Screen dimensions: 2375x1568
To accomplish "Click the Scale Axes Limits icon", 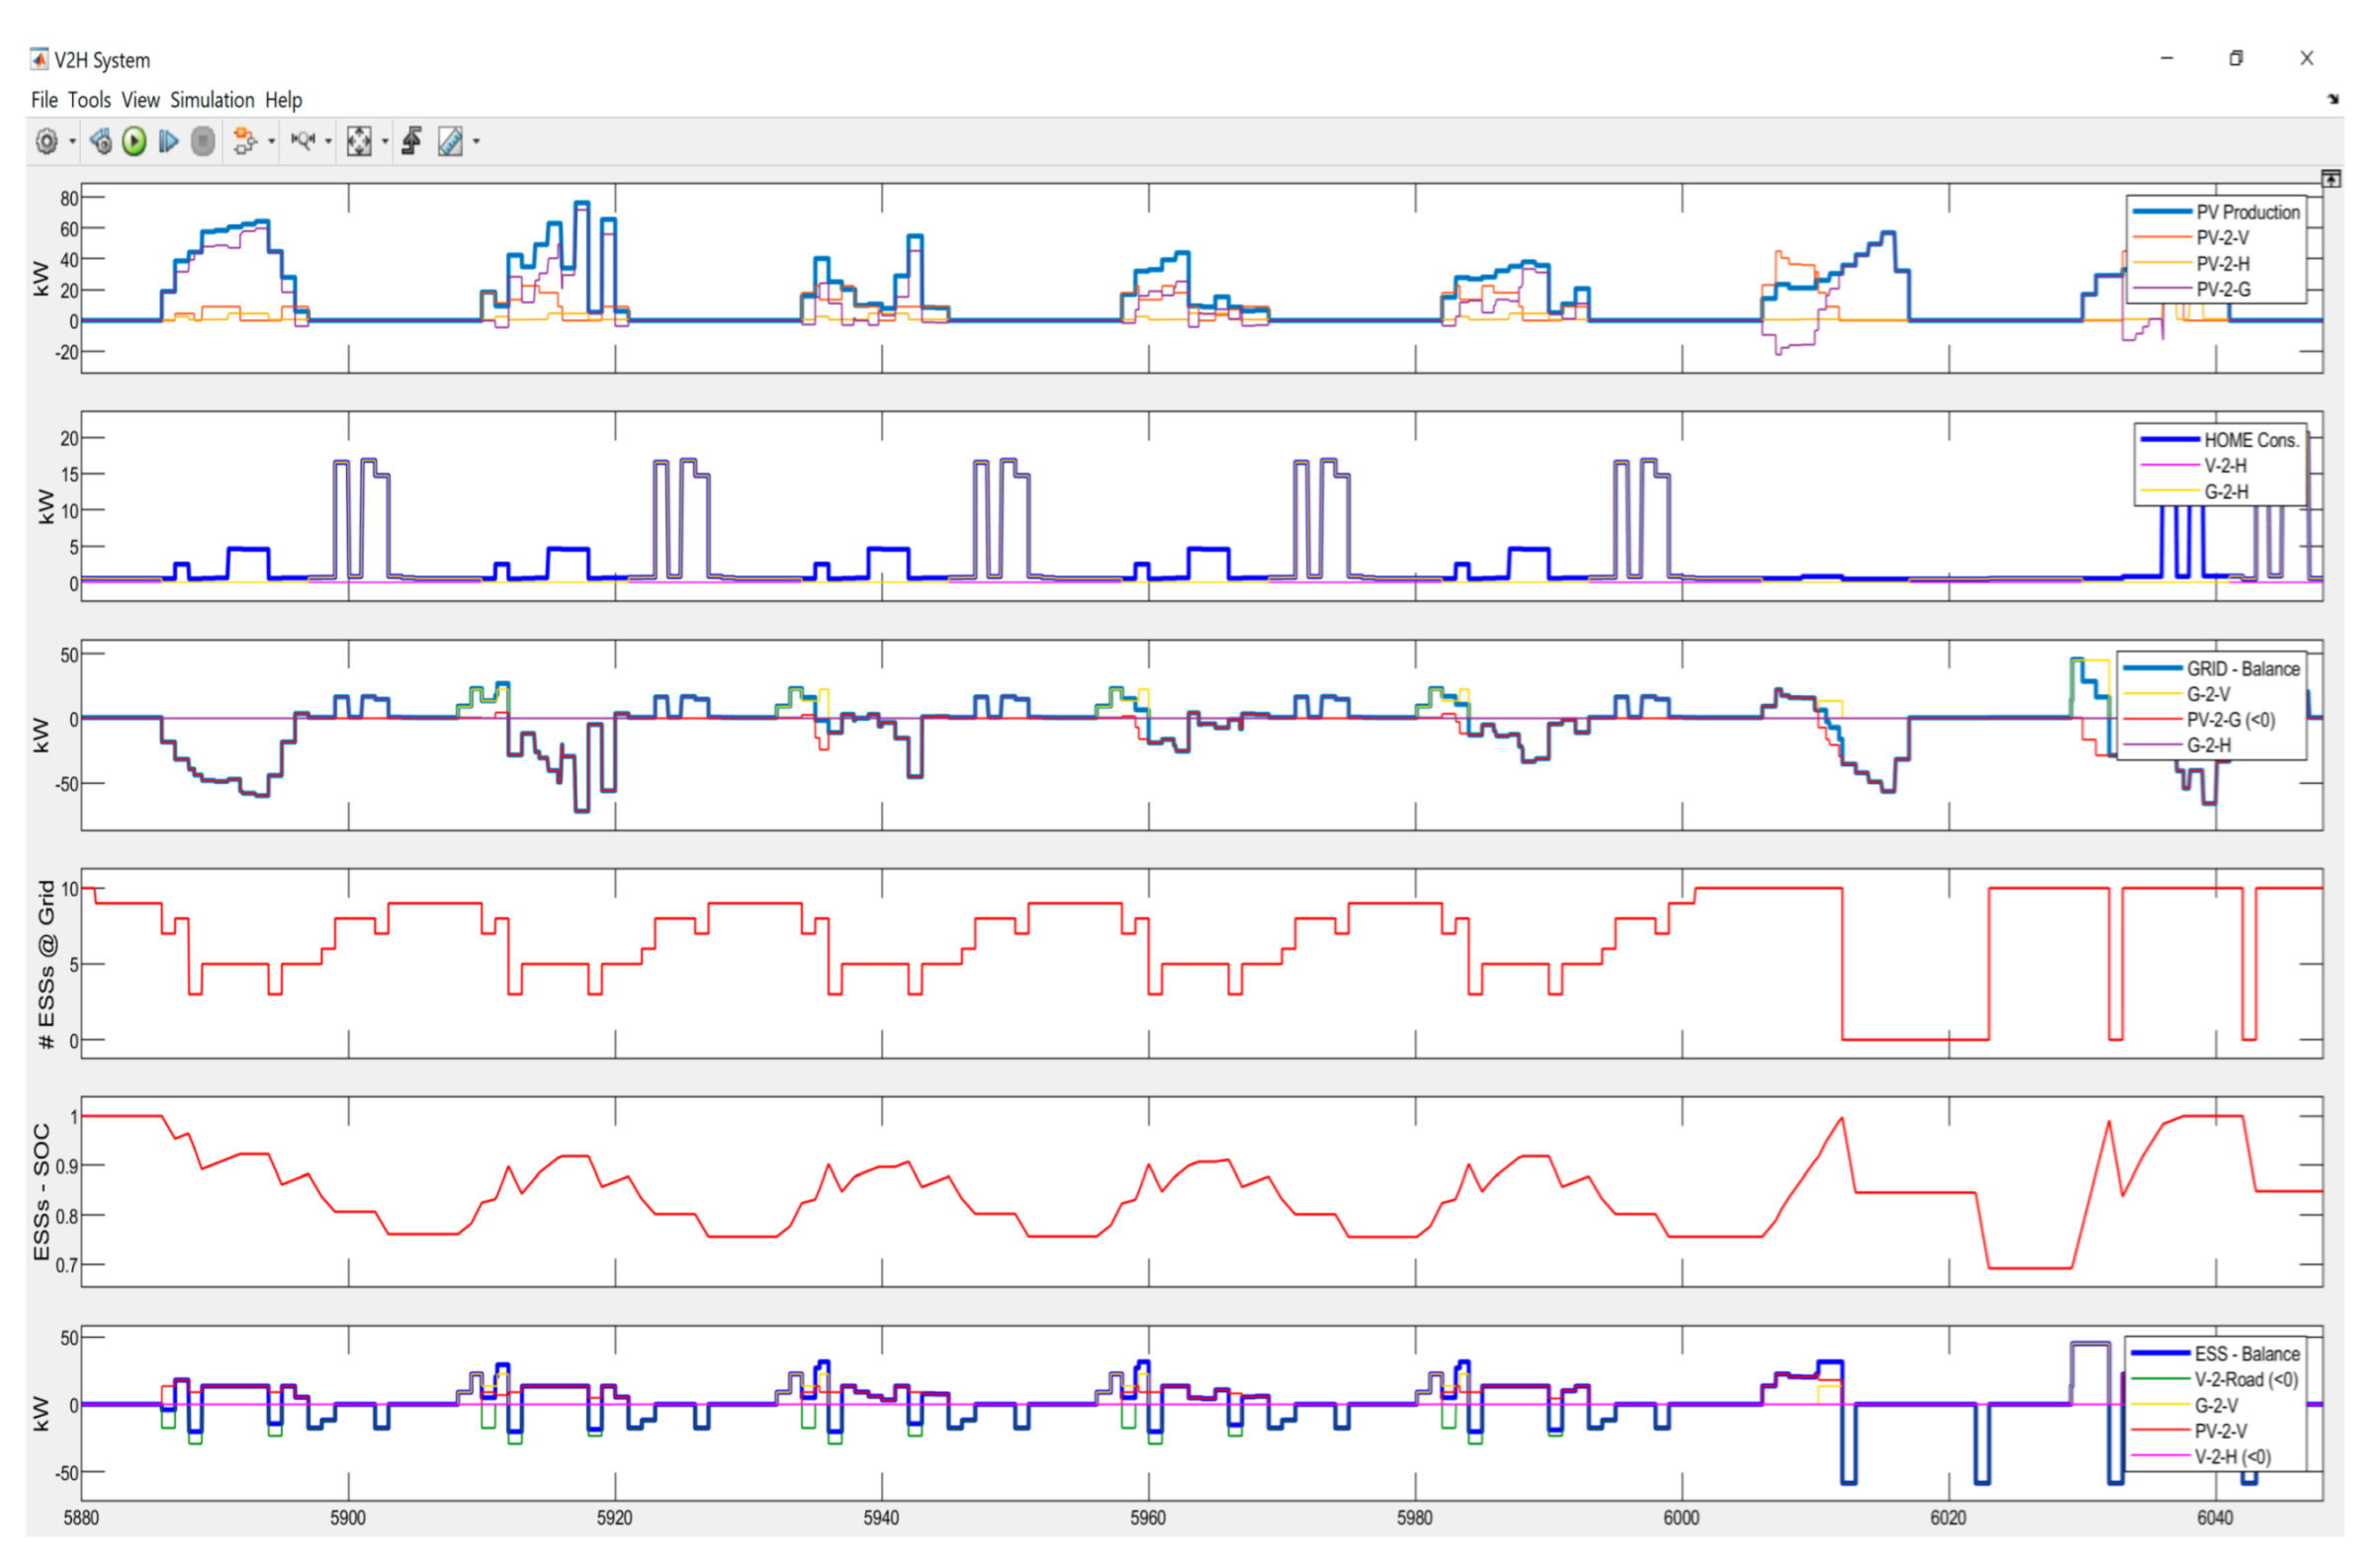I will [359, 142].
